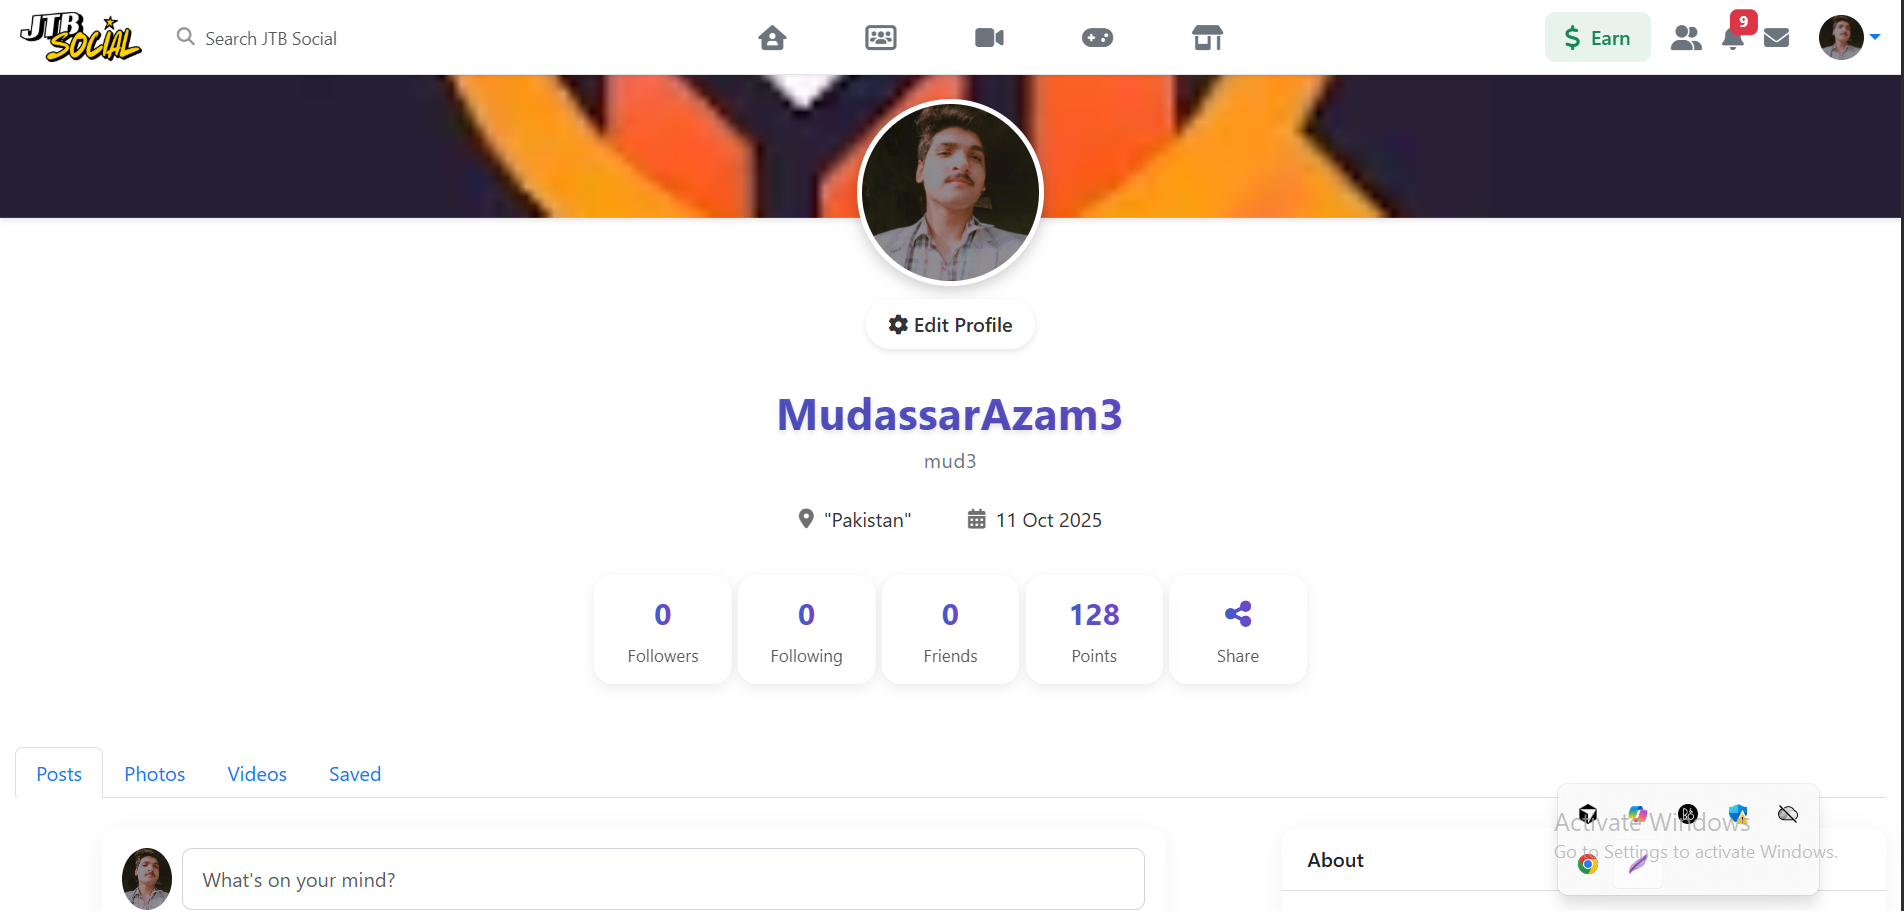
Task: Switch to the Photos tab
Action: (155, 774)
